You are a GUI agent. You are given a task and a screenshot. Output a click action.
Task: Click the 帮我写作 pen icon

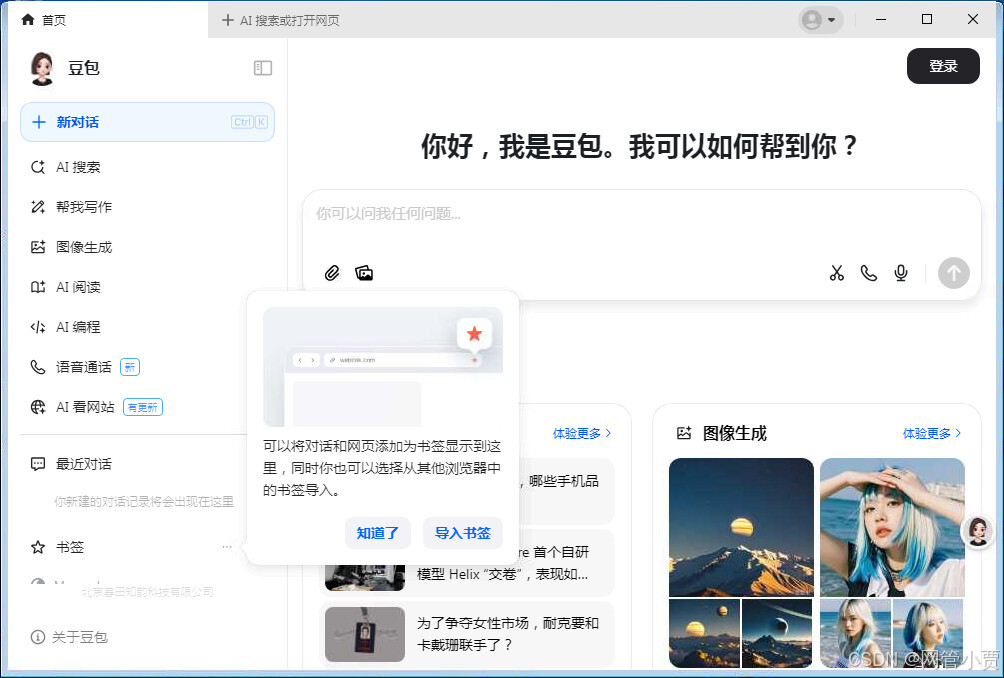point(38,207)
